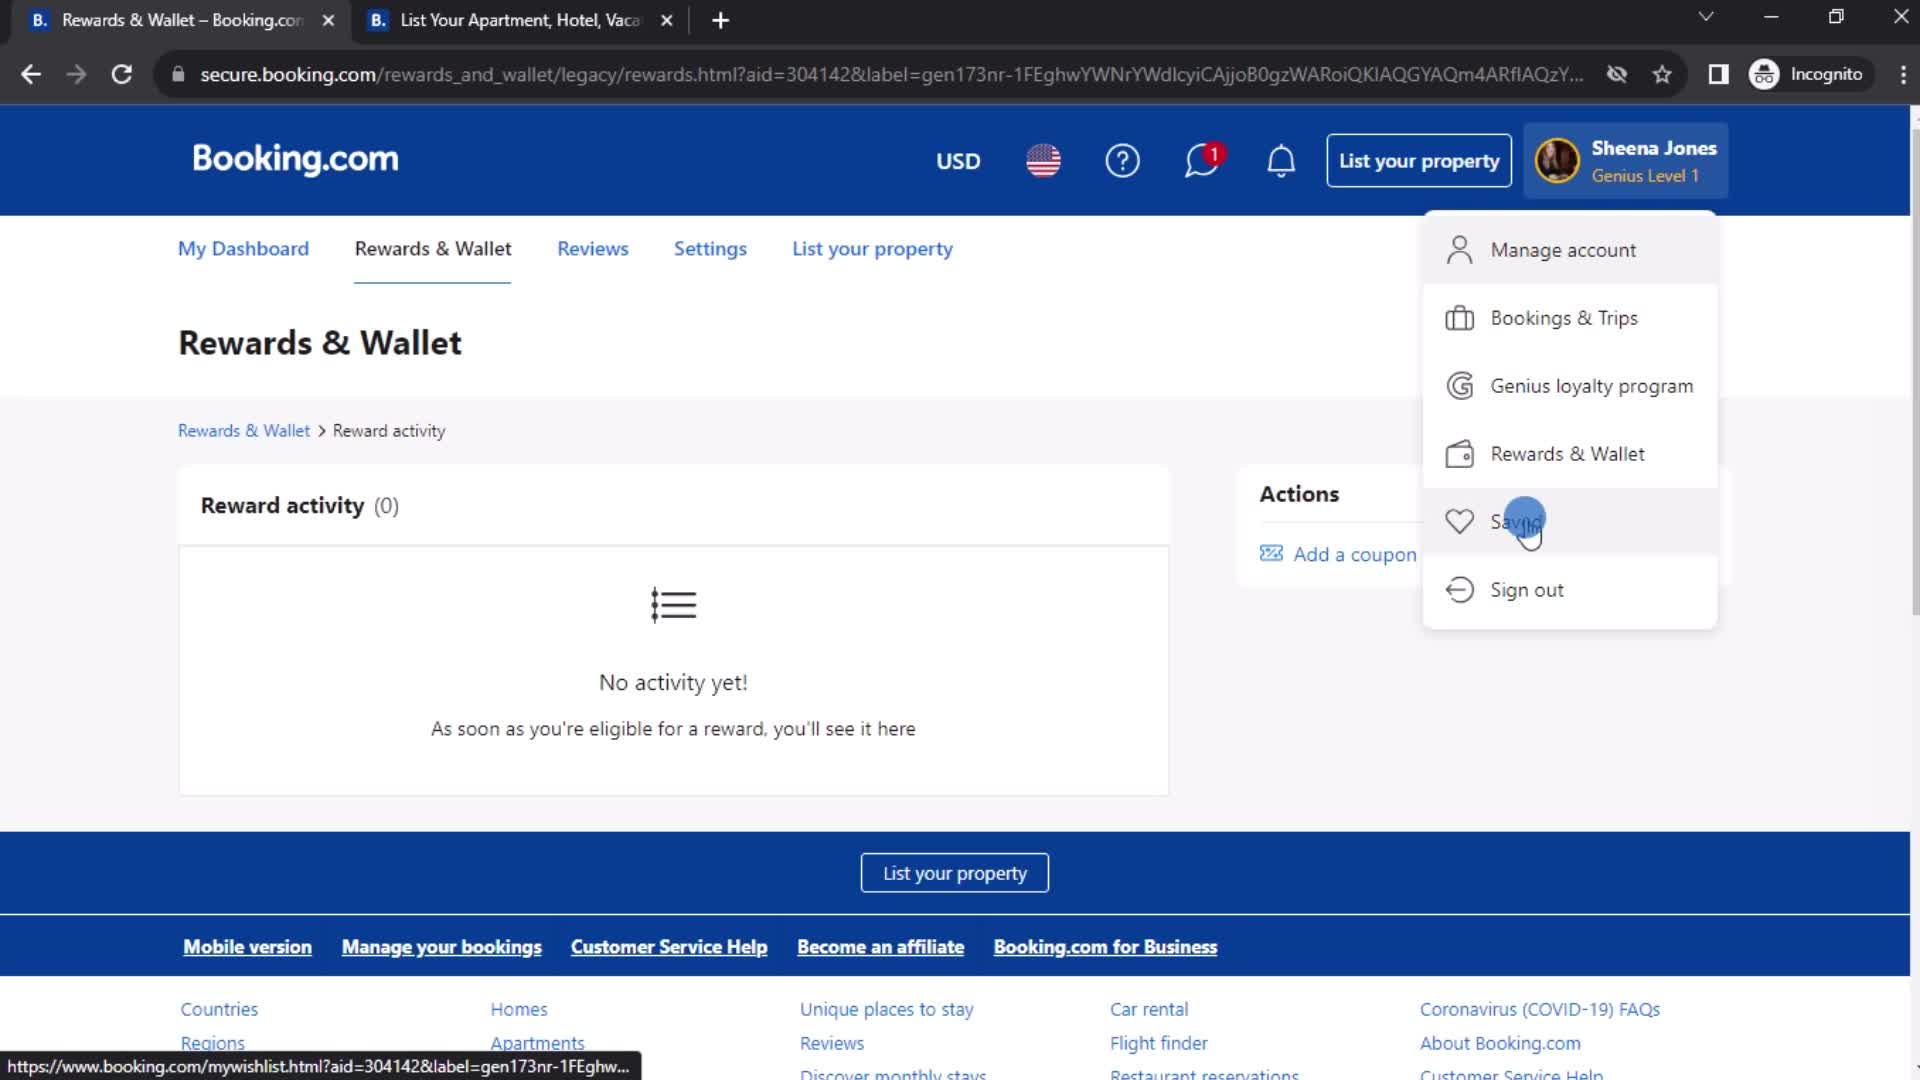
Task: Open the About Booking.com footer link
Action: pyautogui.click(x=1500, y=1043)
